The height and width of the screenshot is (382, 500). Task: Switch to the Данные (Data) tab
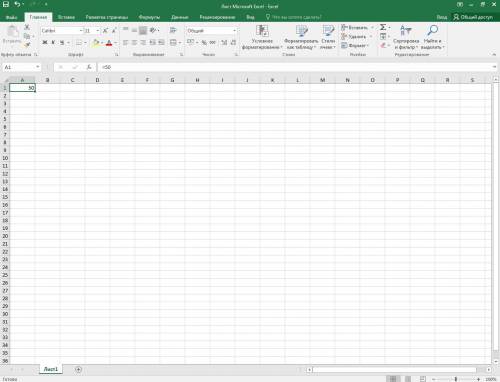coord(180,17)
